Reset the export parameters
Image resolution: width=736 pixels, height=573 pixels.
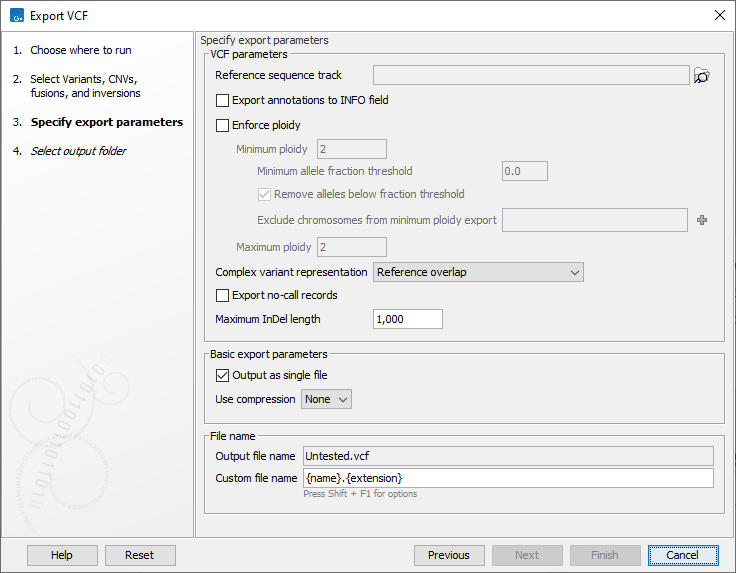[139, 555]
